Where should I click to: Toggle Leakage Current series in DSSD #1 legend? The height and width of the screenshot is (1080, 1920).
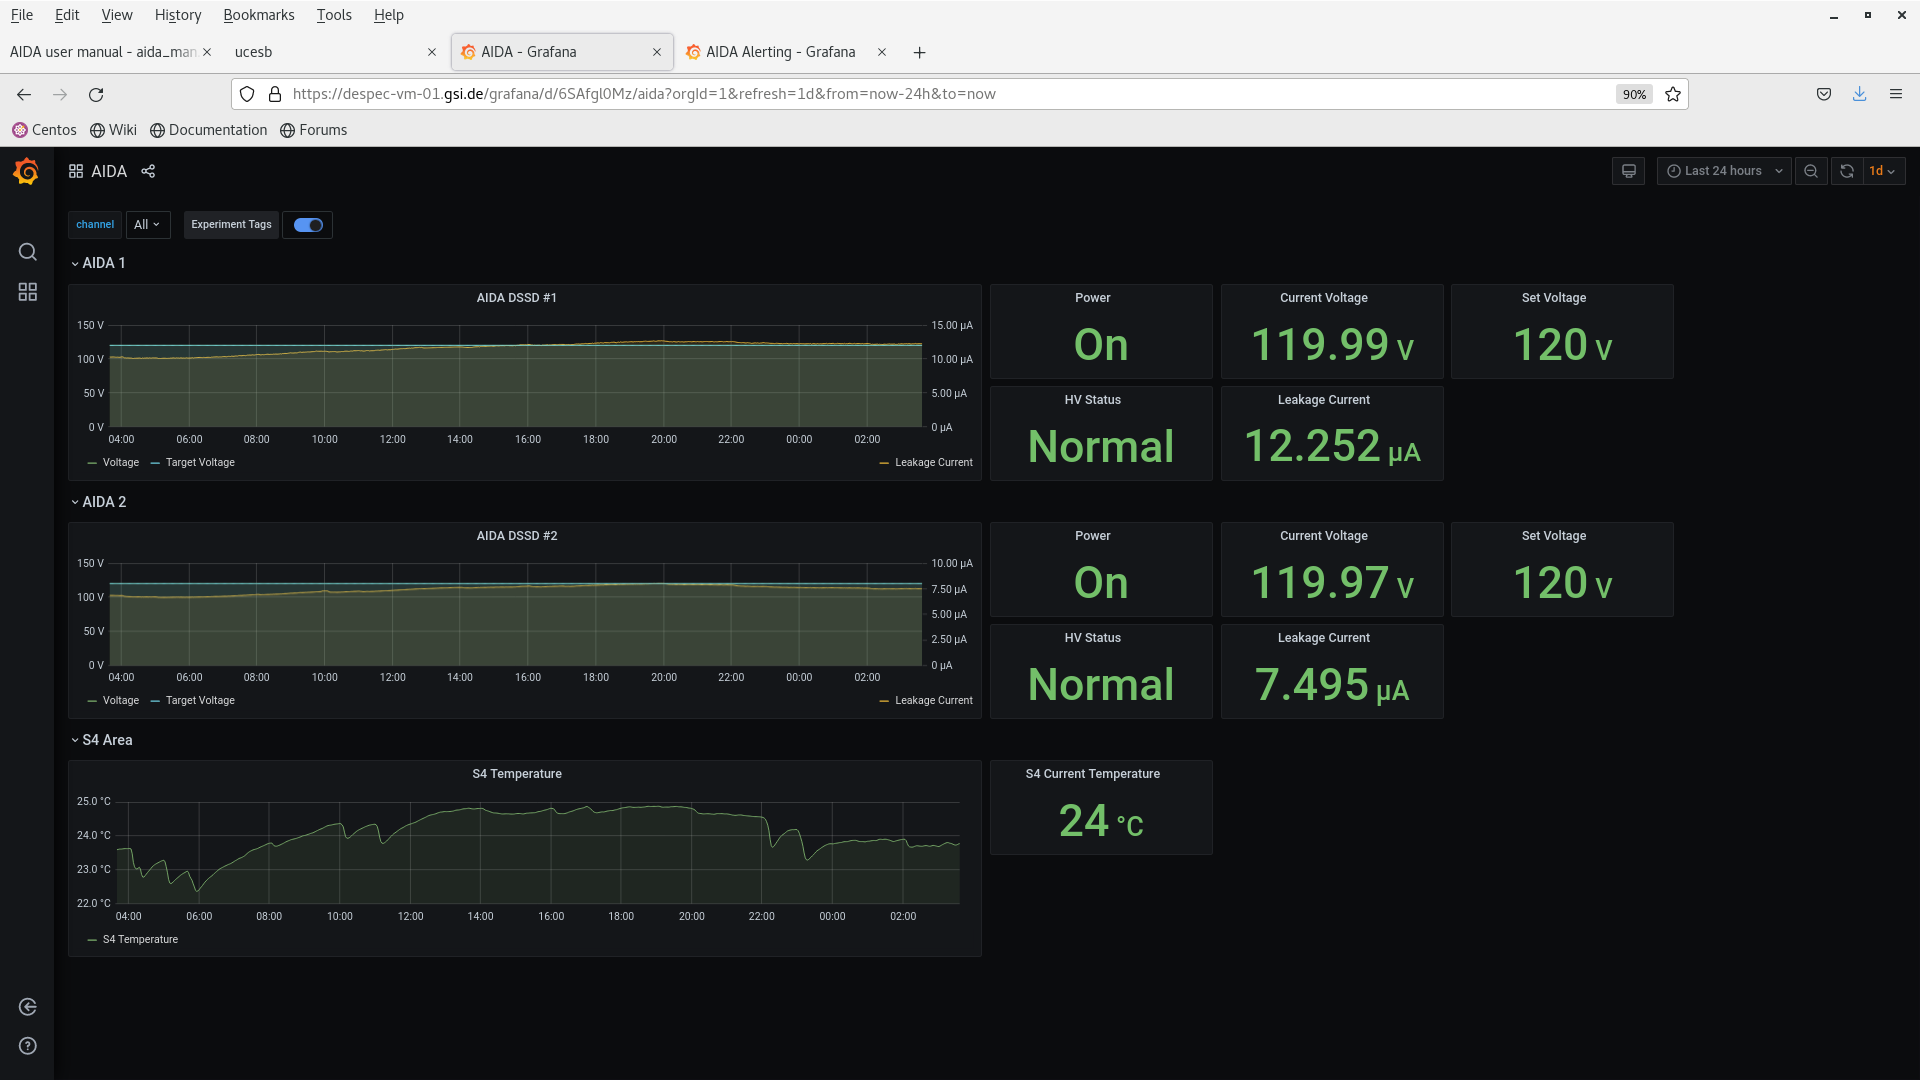[933, 463]
